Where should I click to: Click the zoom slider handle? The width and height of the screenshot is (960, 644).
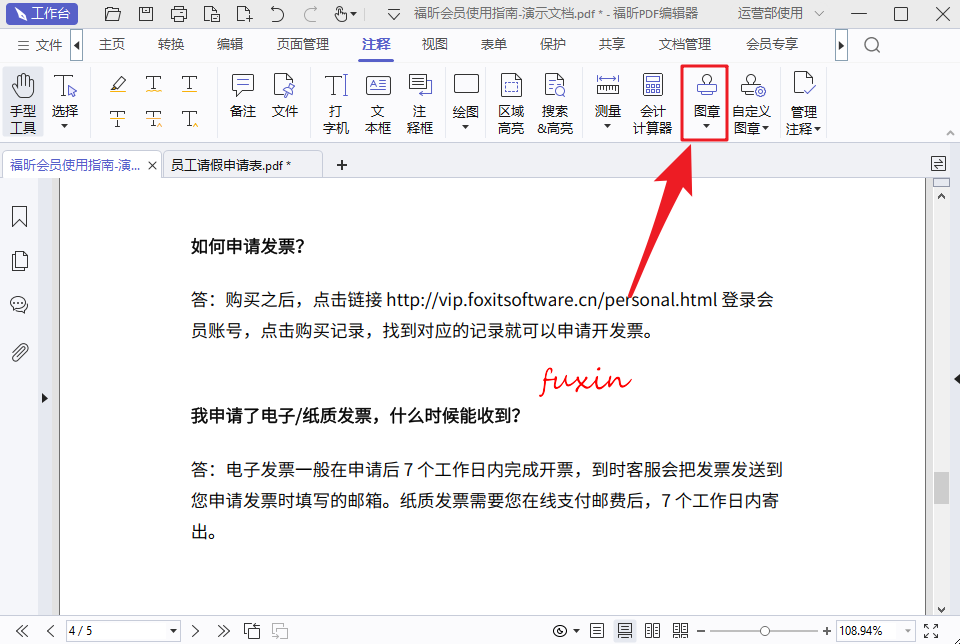[765, 631]
